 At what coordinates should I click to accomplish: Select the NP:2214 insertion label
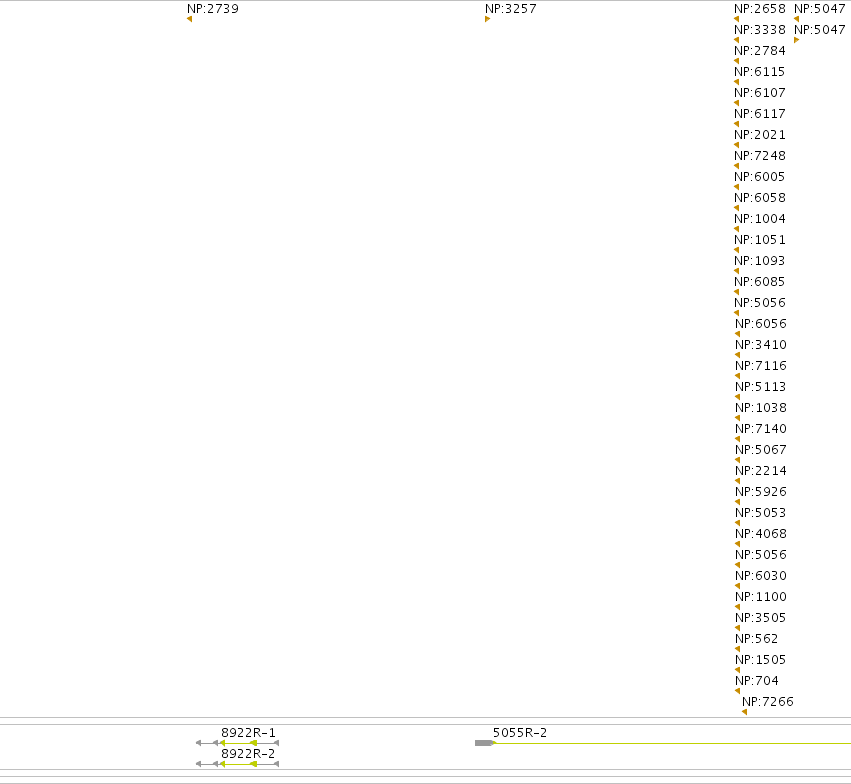click(761, 470)
